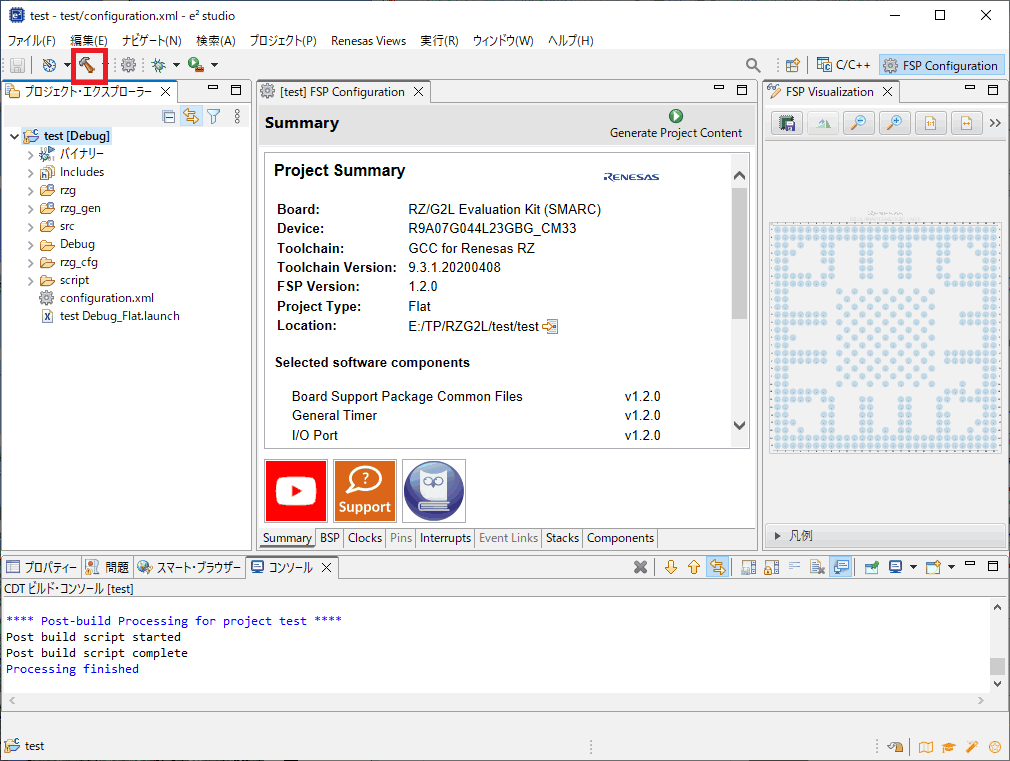Pin the console view

(x=872, y=567)
